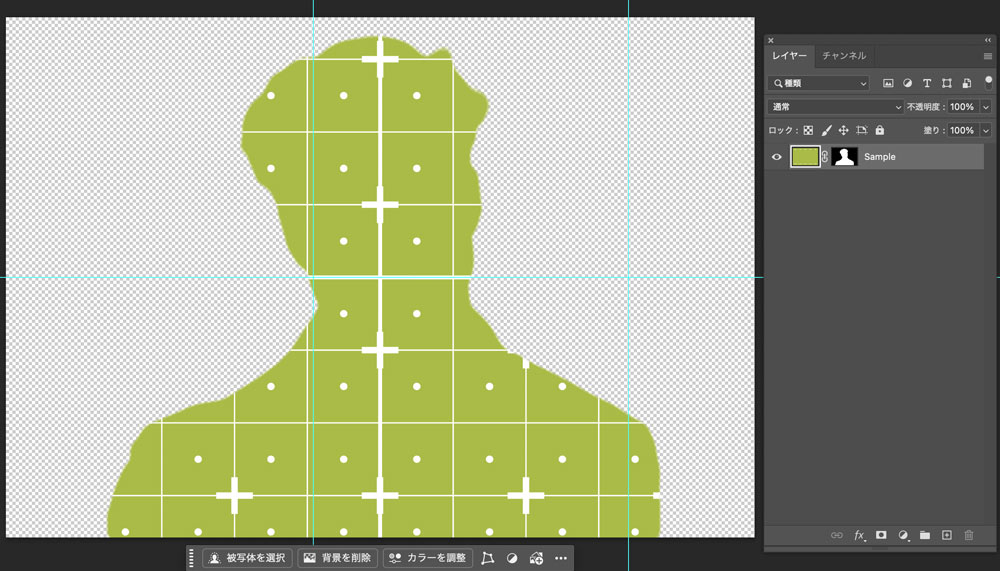Toggle the link between layer and mask
This screenshot has height=571, width=1000.
(x=825, y=157)
